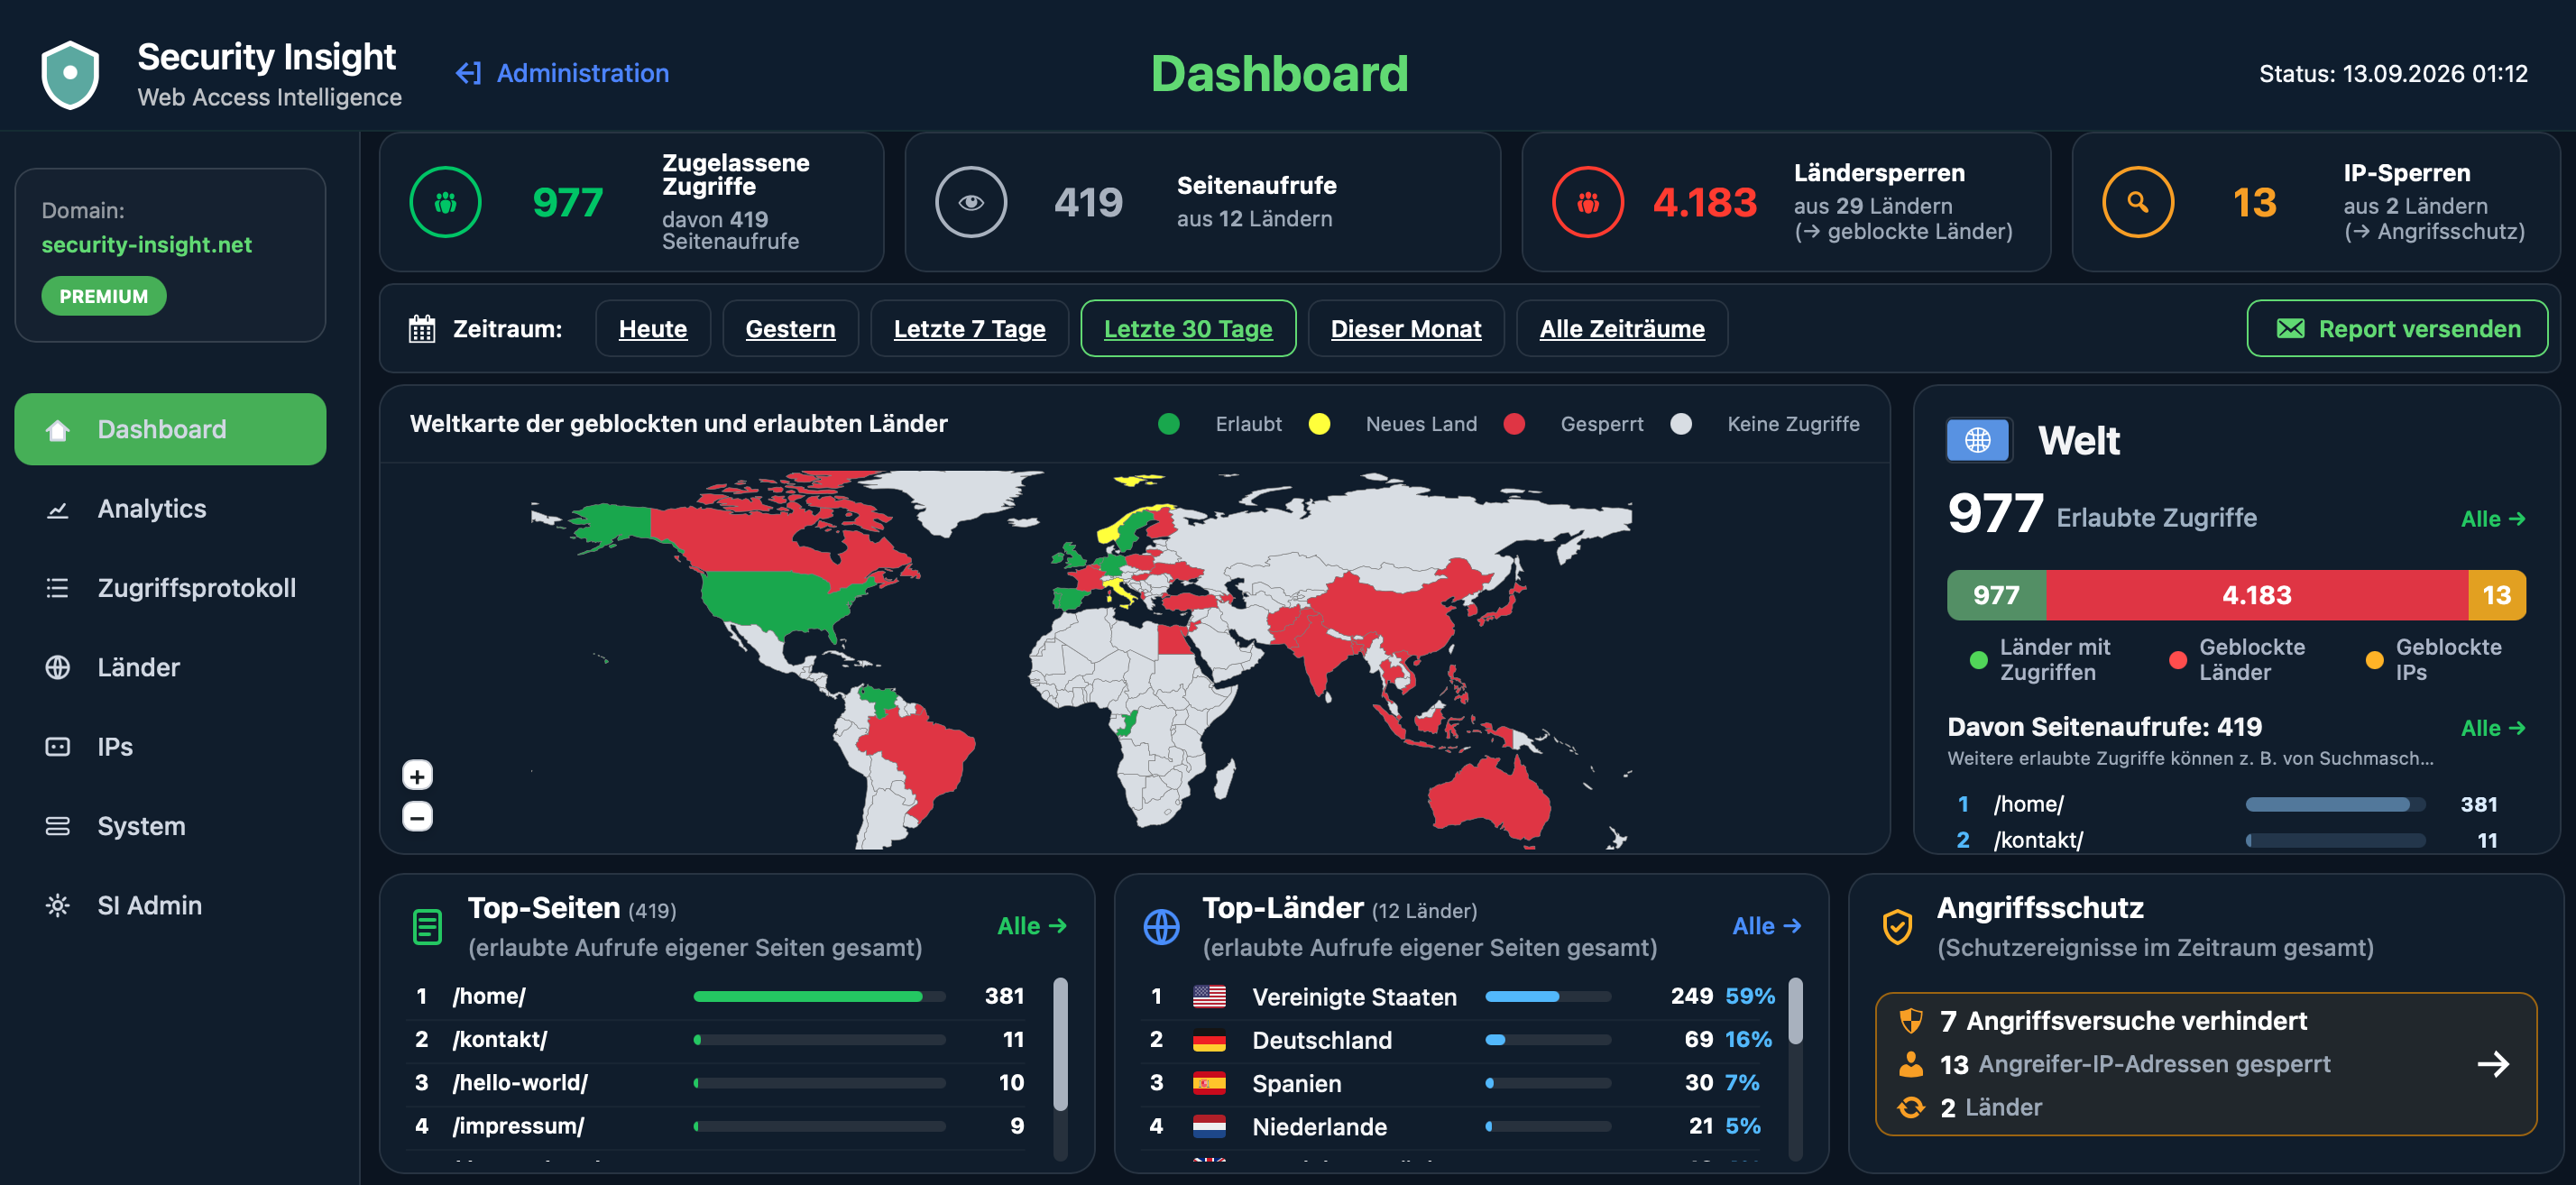The height and width of the screenshot is (1185, 2576).
Task: Click the calendar icon beside Zeitraum
Action: 422,329
